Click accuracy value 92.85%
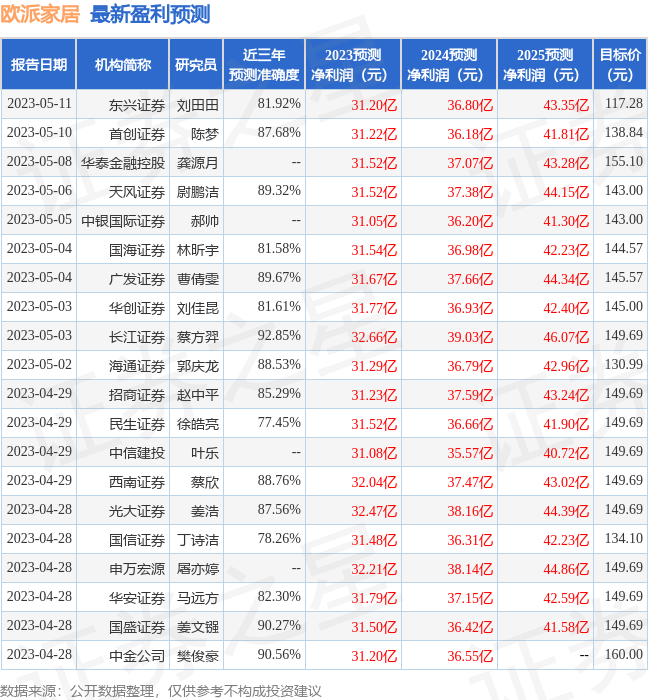Screen dimensions: 648x700 [279, 336]
